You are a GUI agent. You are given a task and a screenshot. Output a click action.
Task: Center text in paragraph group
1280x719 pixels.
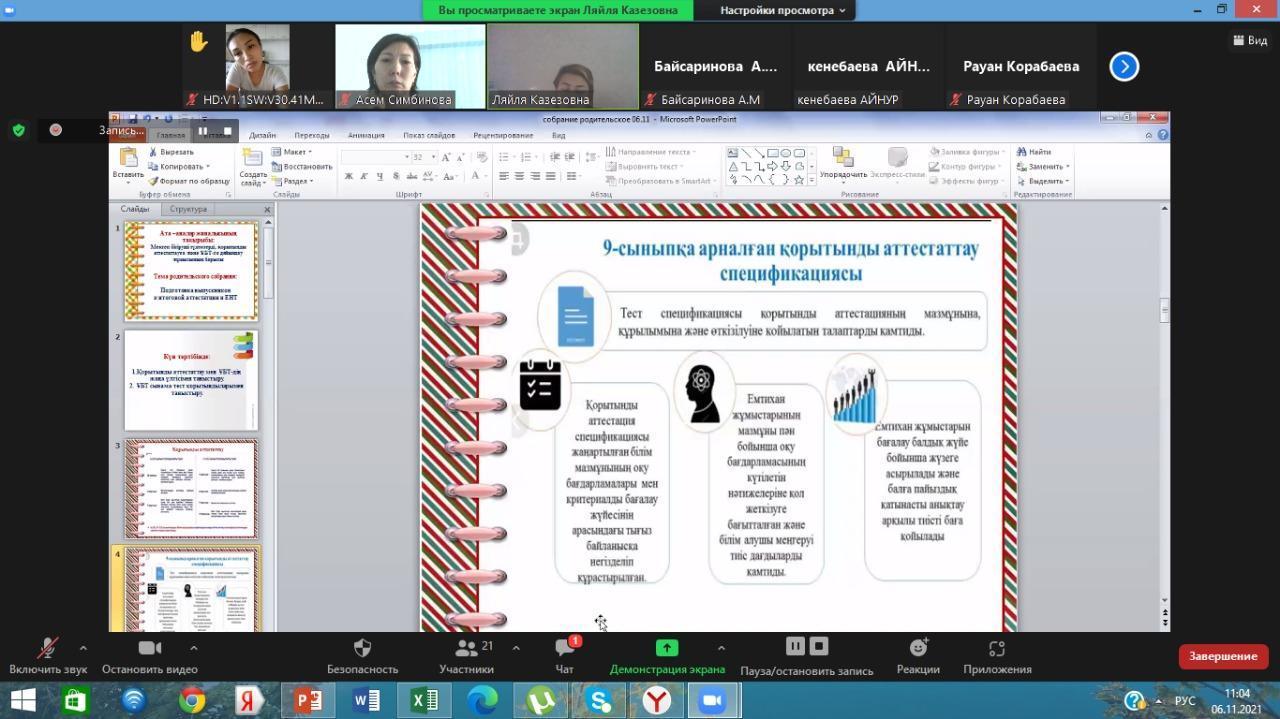(520, 176)
